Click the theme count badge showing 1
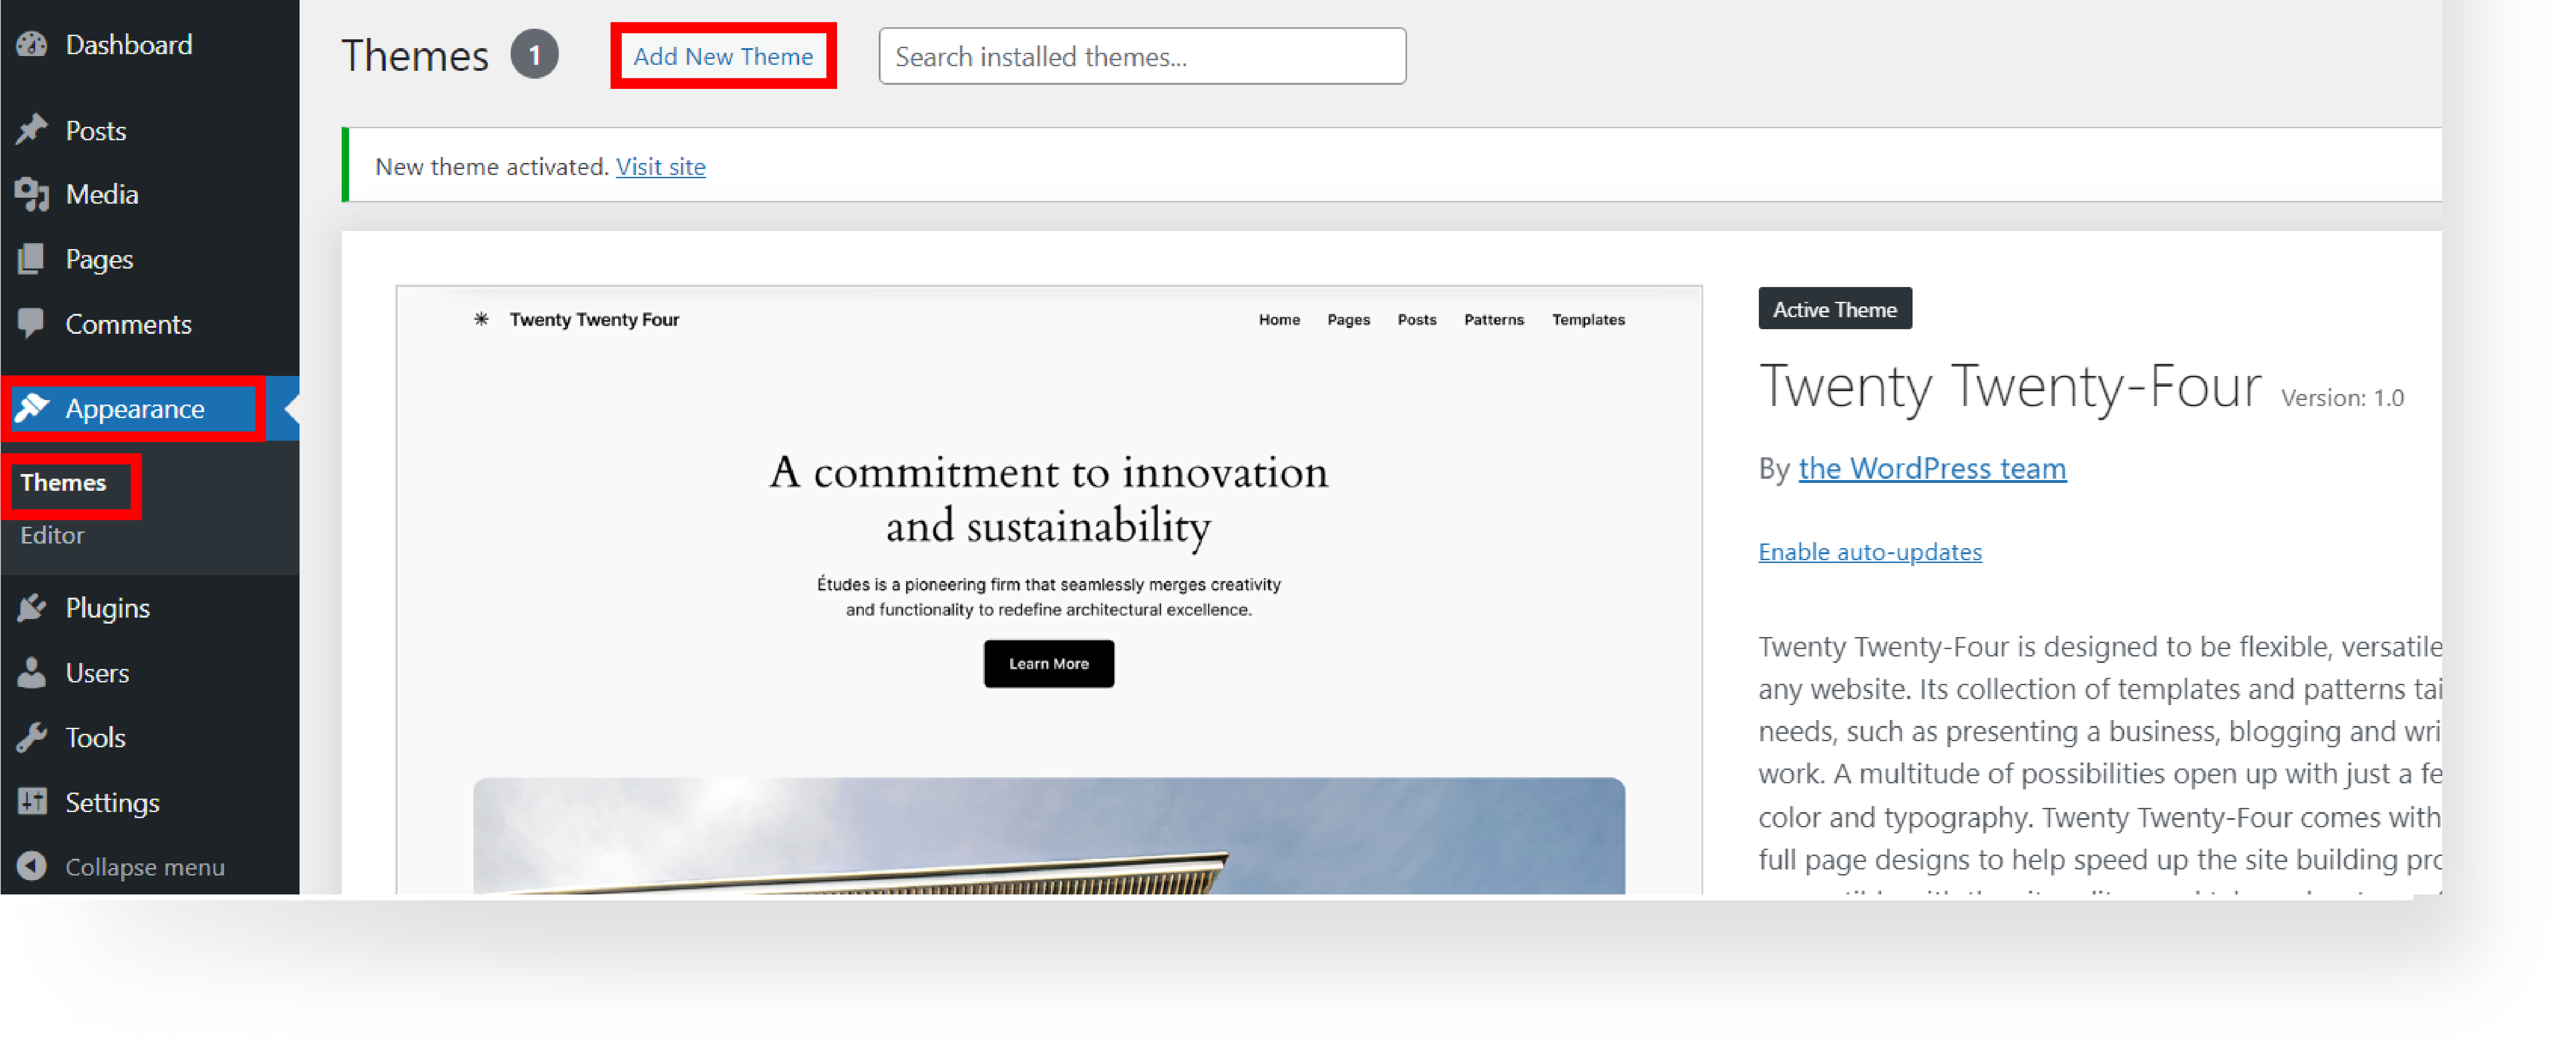This screenshot has width=2576, height=1050. pos(535,55)
